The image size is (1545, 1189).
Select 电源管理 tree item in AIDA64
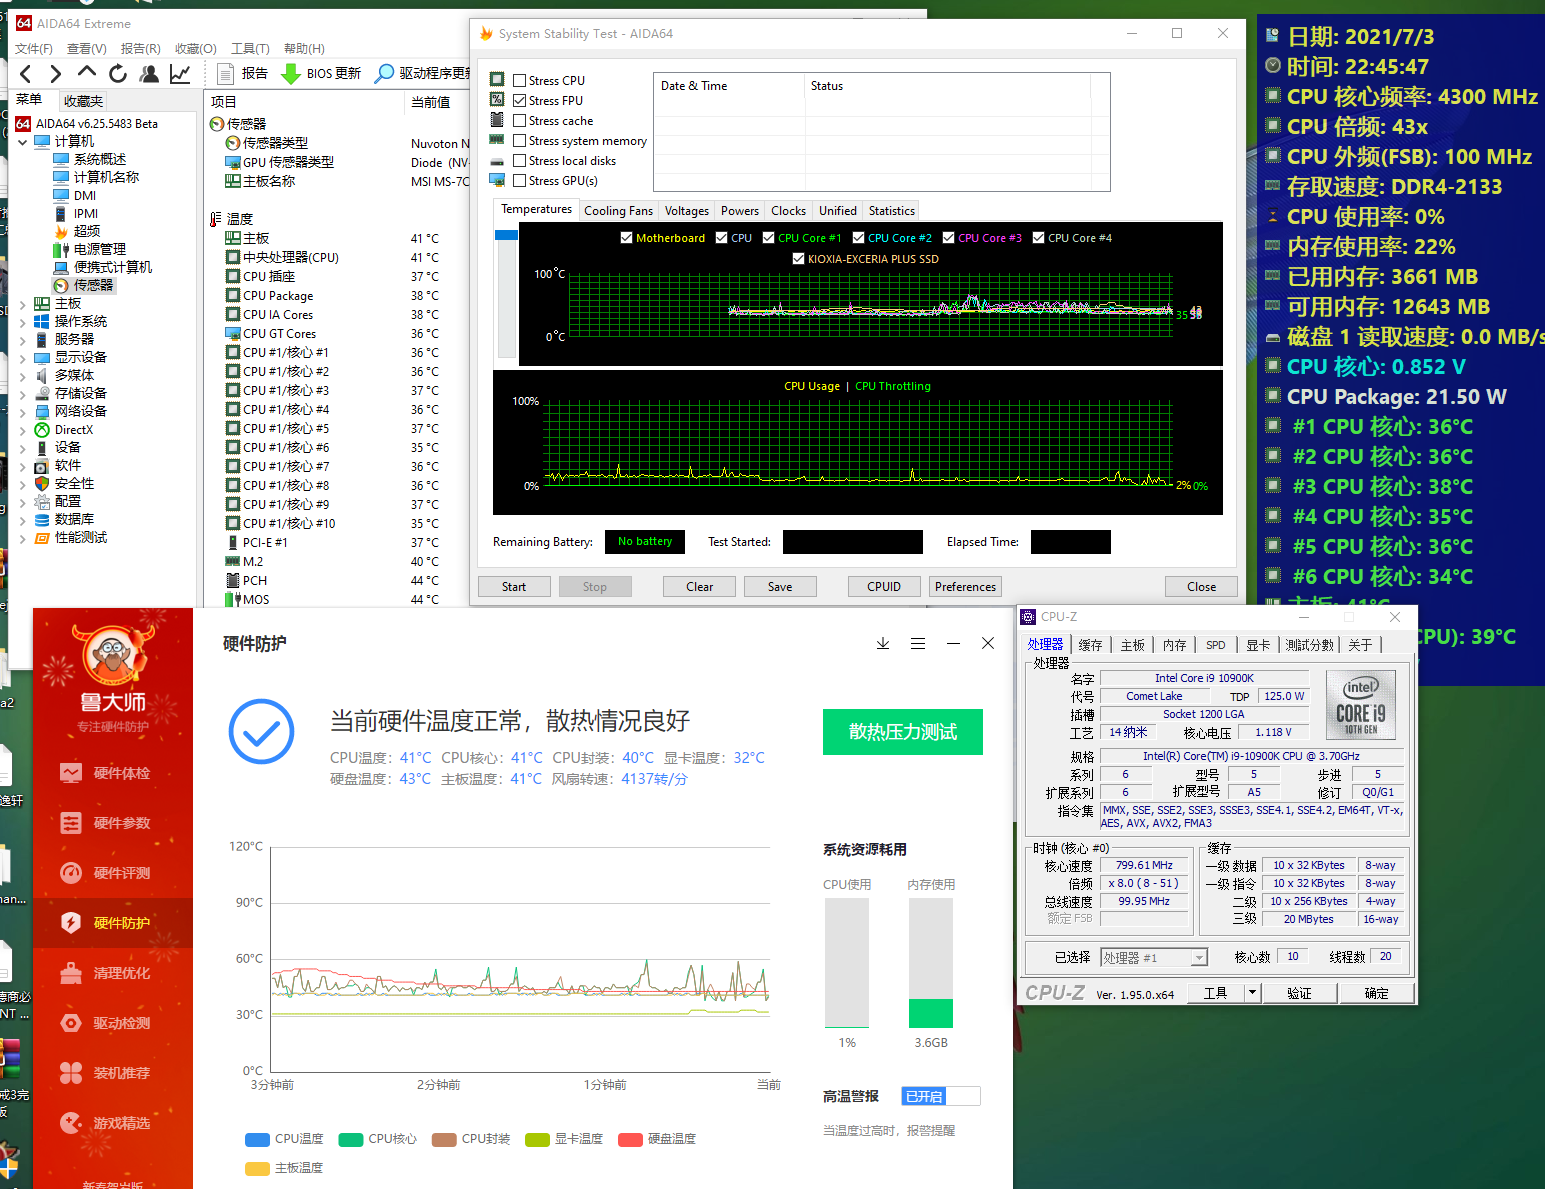tap(99, 249)
